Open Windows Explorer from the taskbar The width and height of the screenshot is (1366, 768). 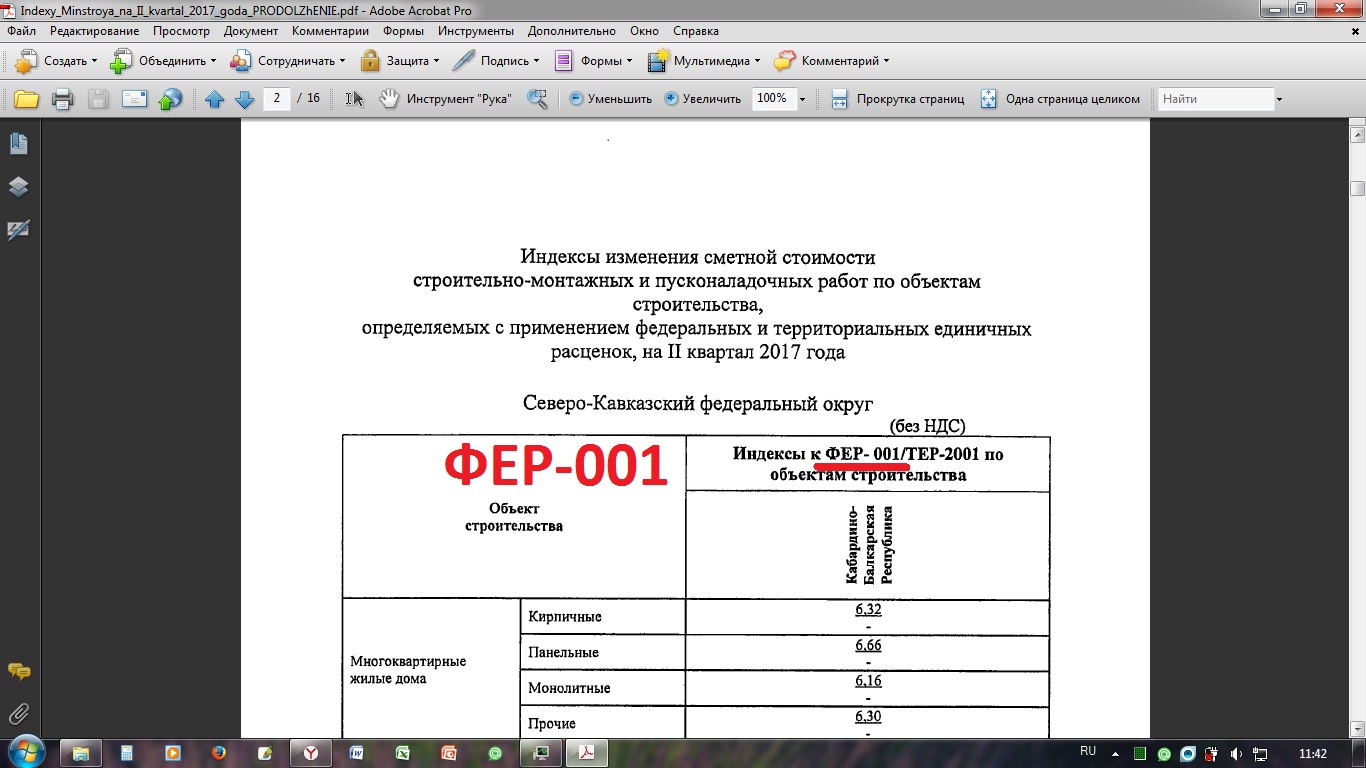[81, 753]
